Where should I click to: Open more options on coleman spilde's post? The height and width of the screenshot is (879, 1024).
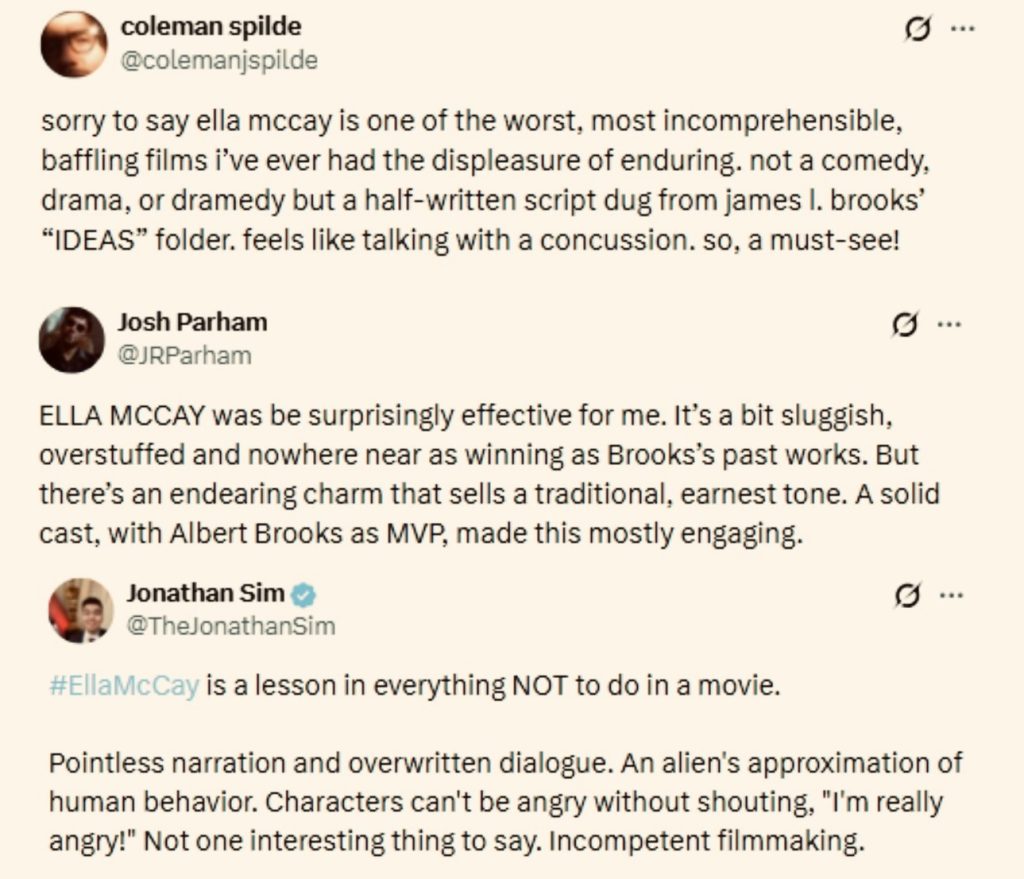(961, 29)
